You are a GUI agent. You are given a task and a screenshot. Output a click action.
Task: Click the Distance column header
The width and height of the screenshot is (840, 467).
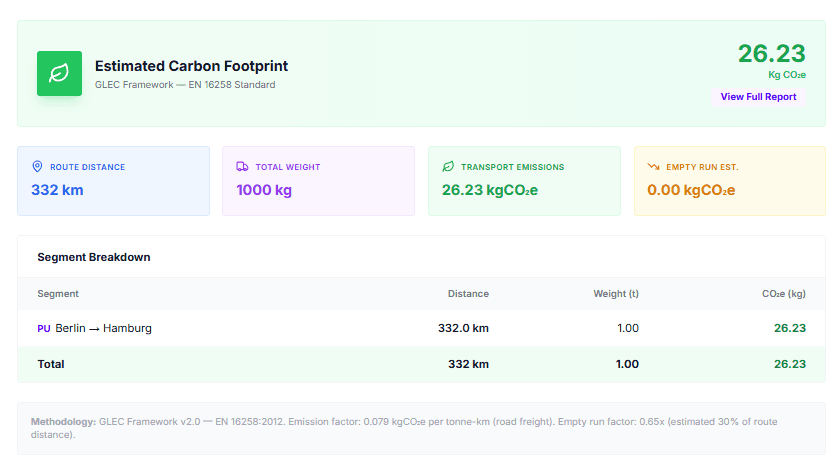pos(468,293)
